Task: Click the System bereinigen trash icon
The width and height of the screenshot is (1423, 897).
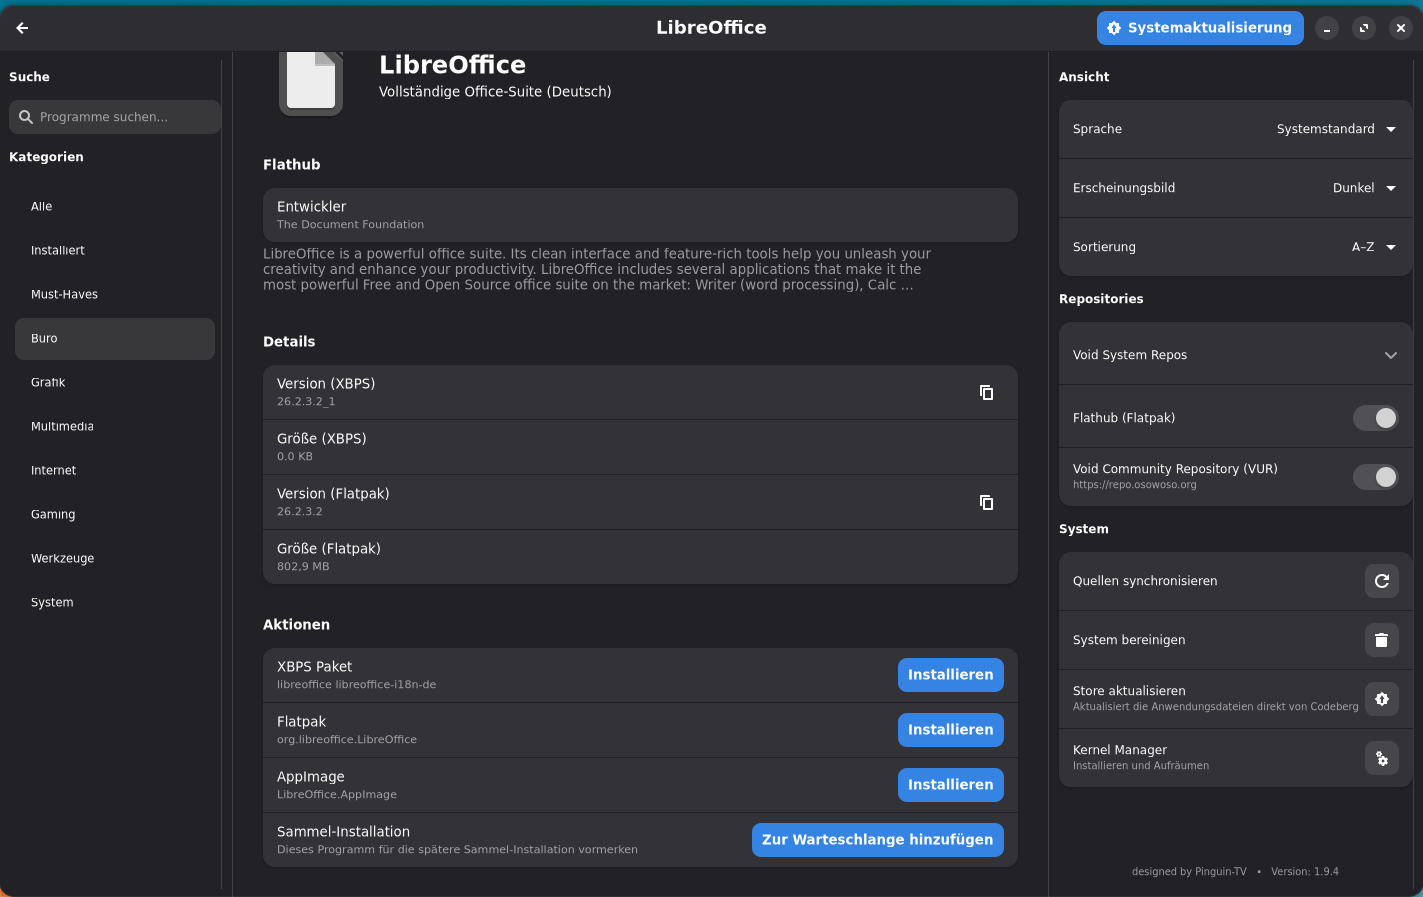Action: pyautogui.click(x=1382, y=640)
